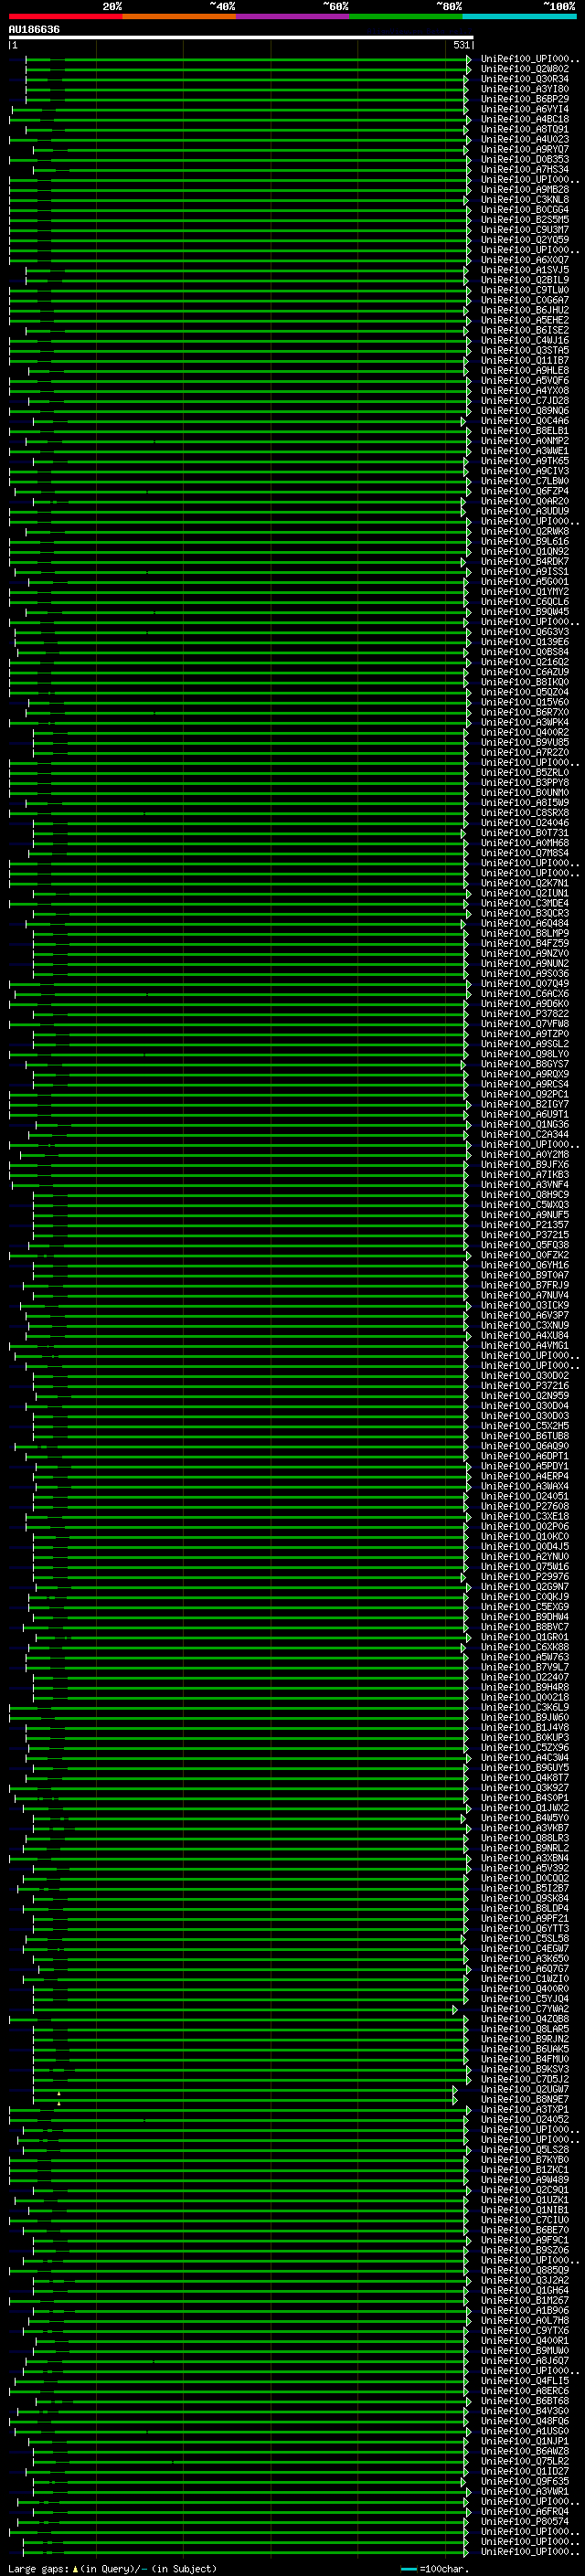Click the green alignment bar for UniRef100_Q2W802

pyautogui.click(x=246, y=69)
